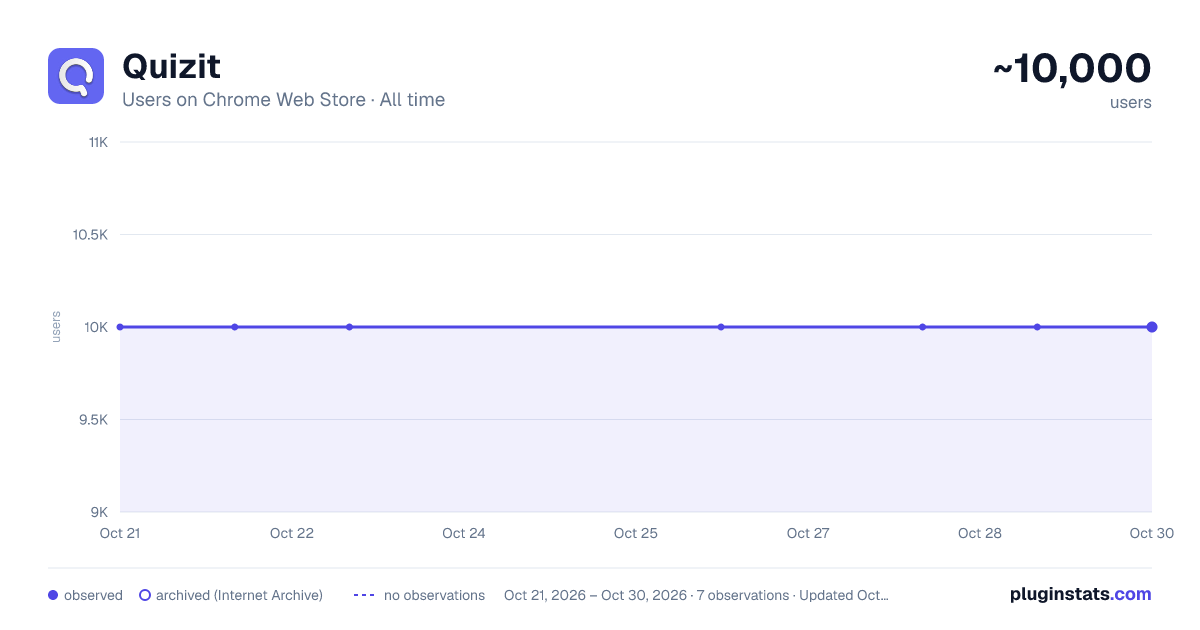
Task: Click the '7 observations' date range footer text
Action: coord(696,595)
